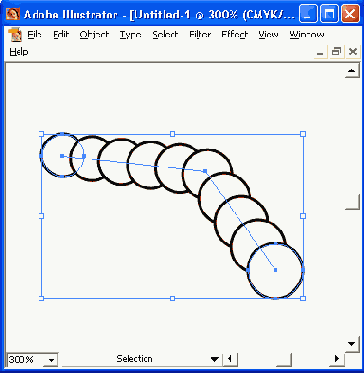Click the bottom-left bounding box handle

pos(41,298)
